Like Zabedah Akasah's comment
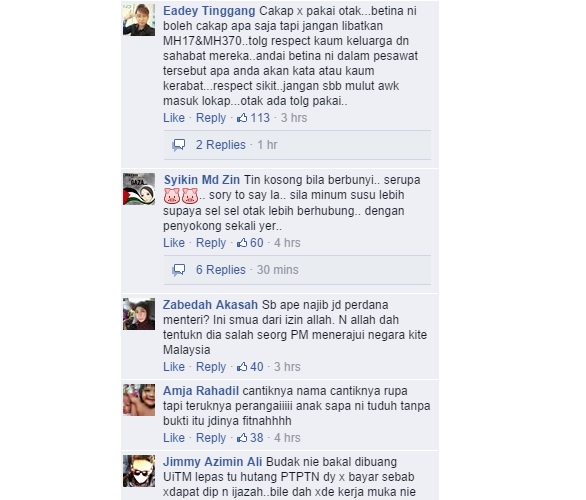This screenshot has height=500, width=586. pos(174,367)
